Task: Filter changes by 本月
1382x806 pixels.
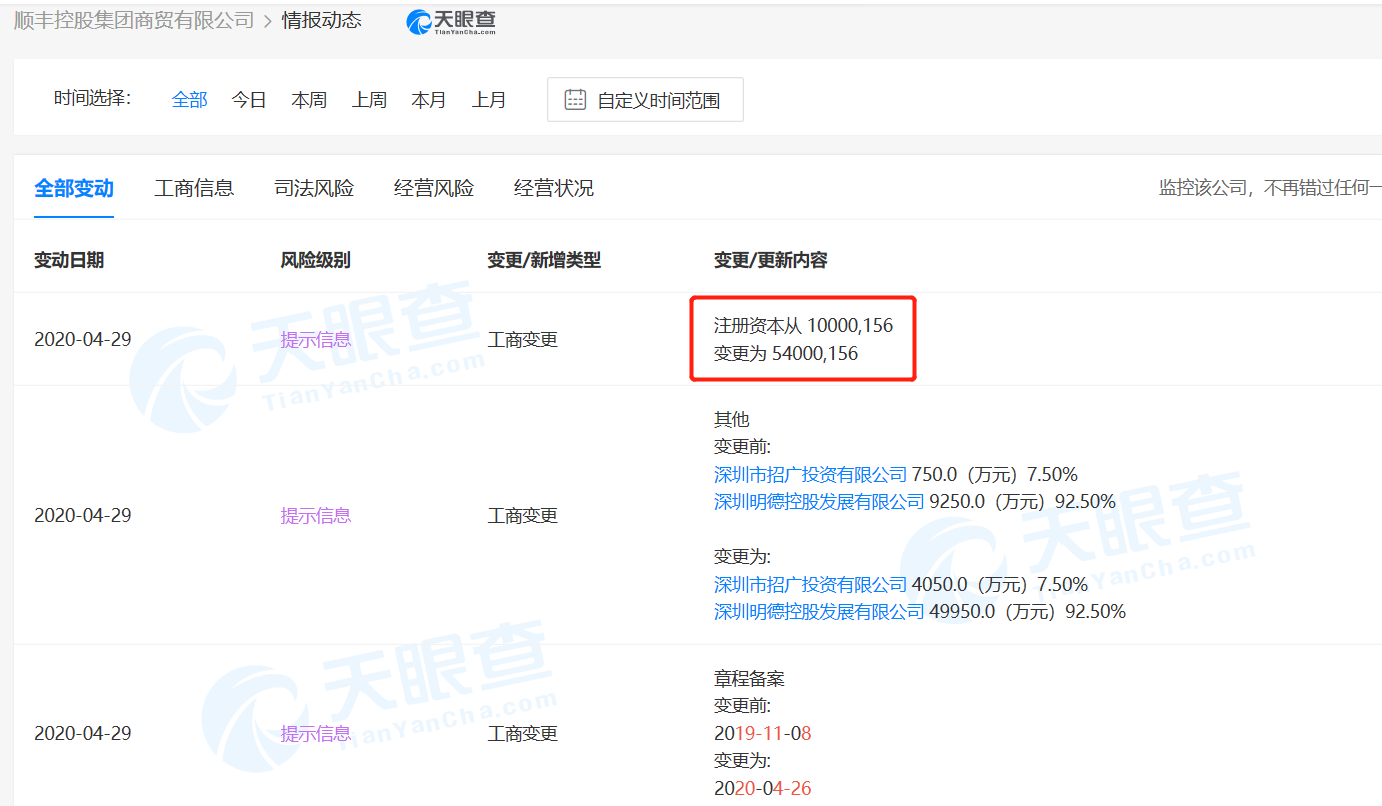Action: pyautogui.click(x=429, y=100)
